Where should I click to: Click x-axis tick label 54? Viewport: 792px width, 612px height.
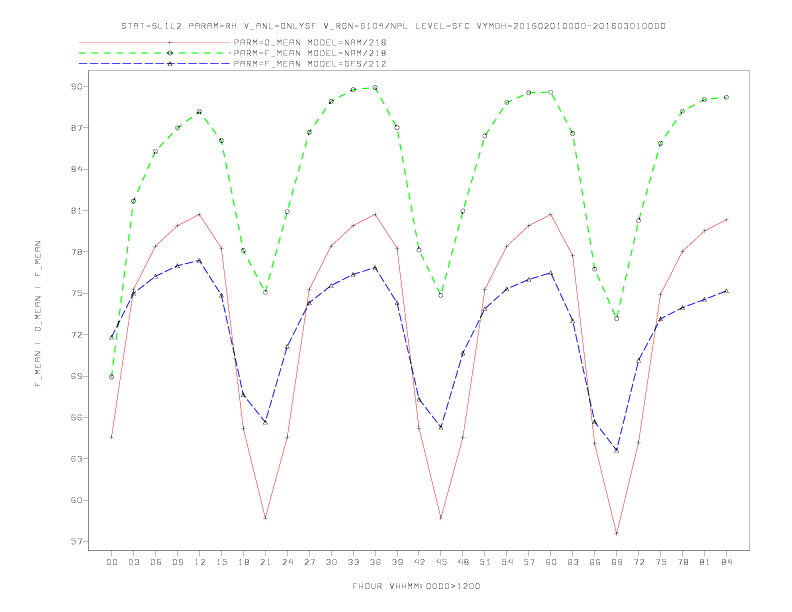pos(507,562)
